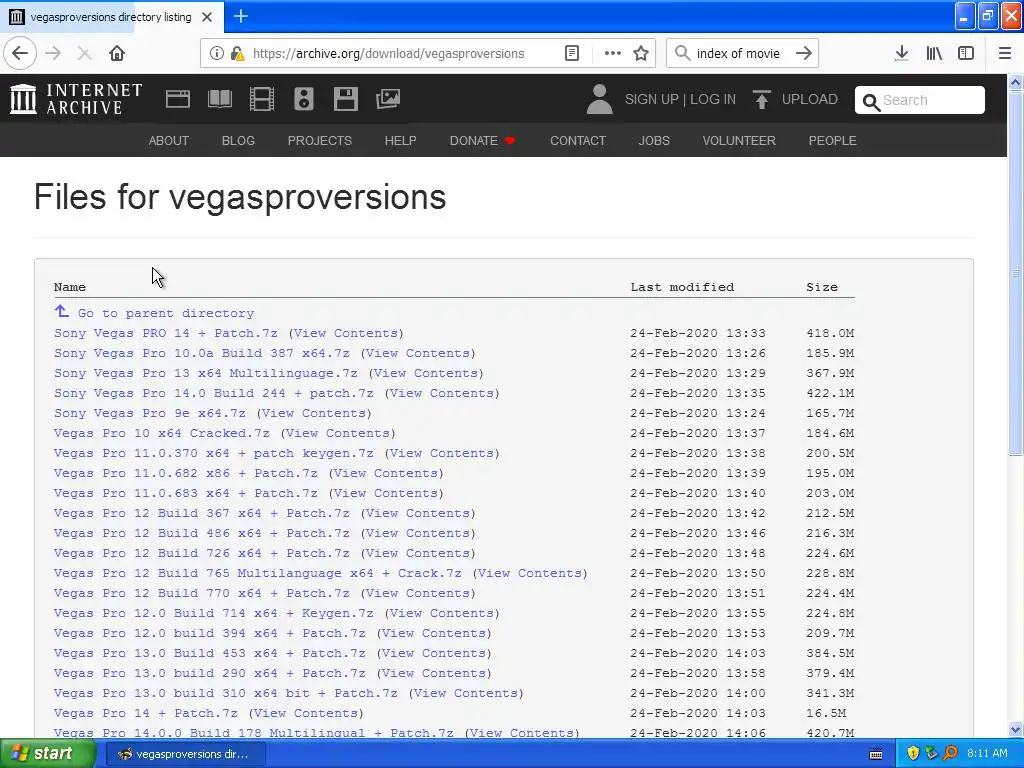Toggle reader view in address bar

(572, 54)
